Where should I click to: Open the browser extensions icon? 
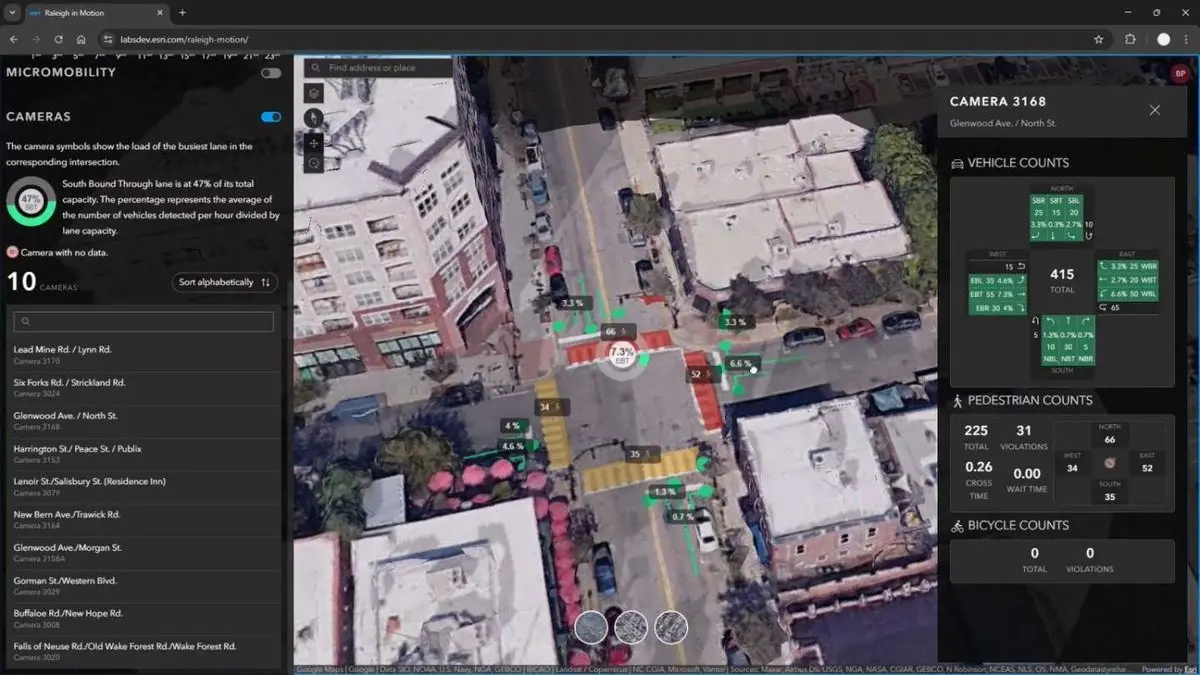1131,39
